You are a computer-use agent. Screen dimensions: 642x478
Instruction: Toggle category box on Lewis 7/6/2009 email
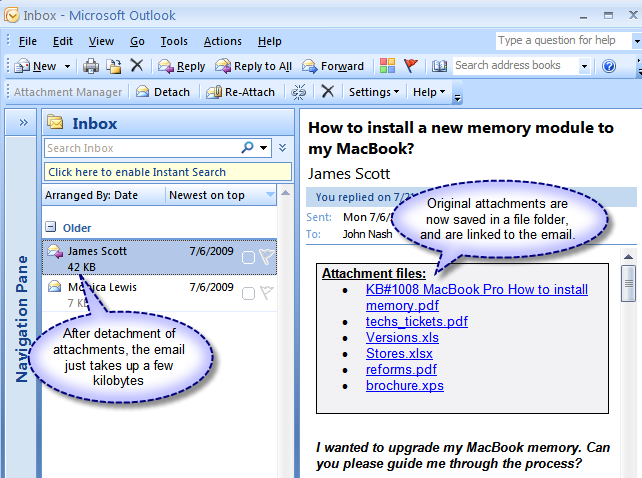point(249,294)
